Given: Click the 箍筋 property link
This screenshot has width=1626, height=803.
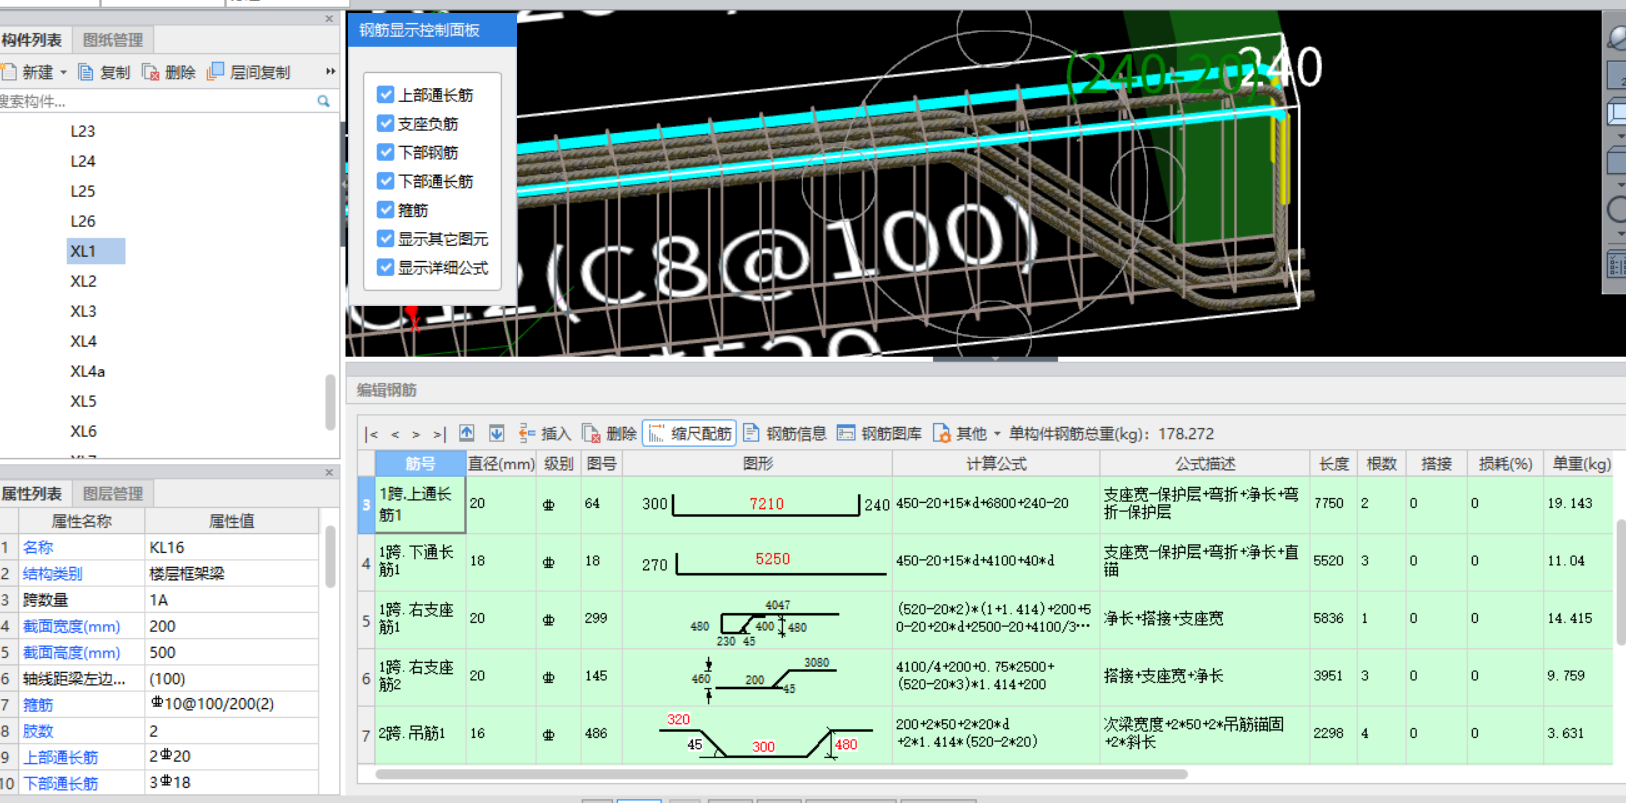Looking at the screenshot, I should [x=38, y=704].
